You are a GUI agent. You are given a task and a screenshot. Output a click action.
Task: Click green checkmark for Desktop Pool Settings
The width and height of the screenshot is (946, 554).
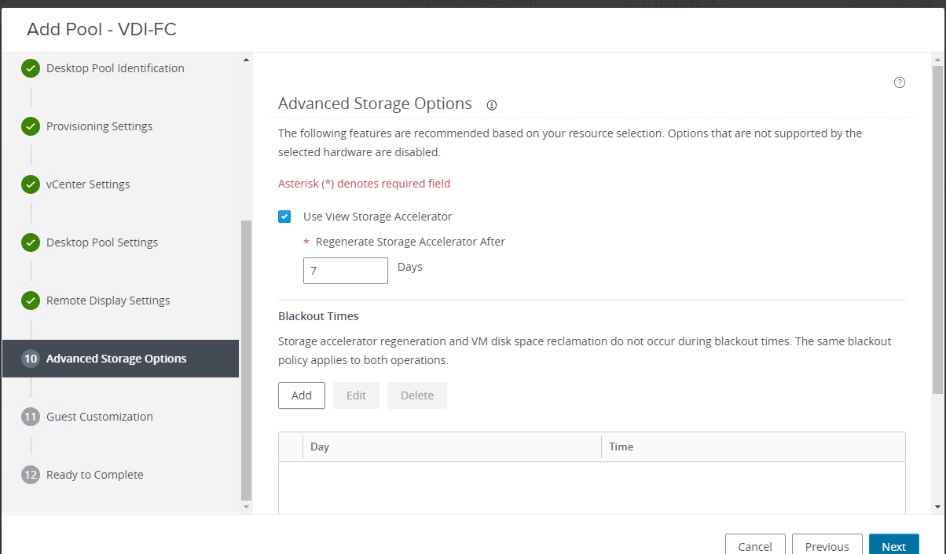[x=30, y=243]
